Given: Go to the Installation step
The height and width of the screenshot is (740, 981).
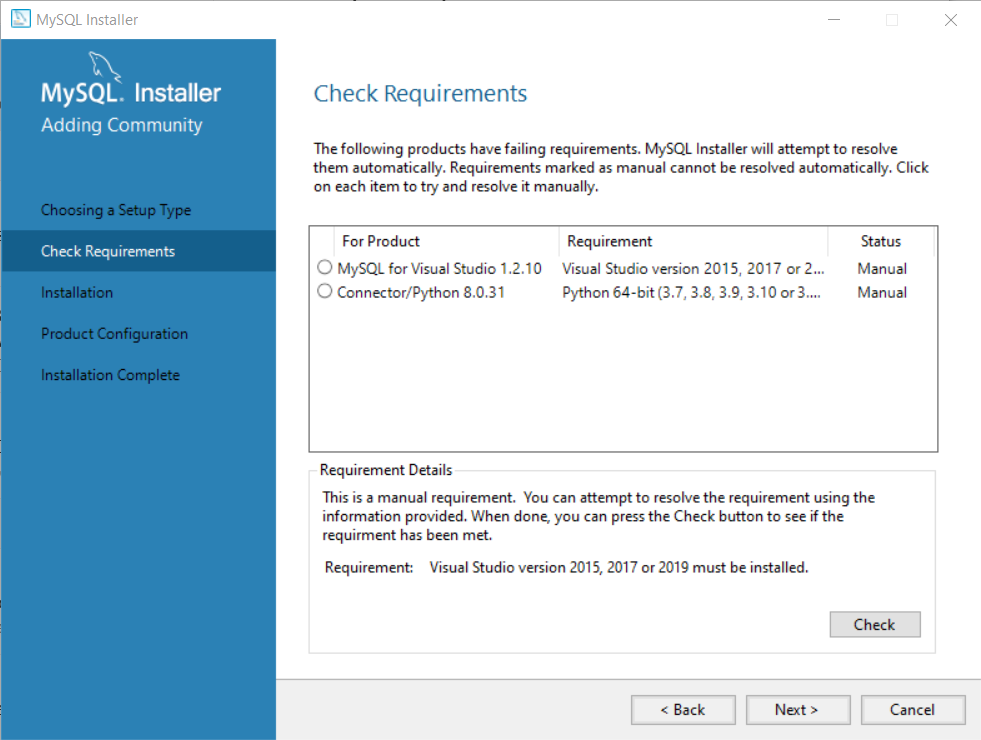Looking at the screenshot, I should (x=77, y=292).
